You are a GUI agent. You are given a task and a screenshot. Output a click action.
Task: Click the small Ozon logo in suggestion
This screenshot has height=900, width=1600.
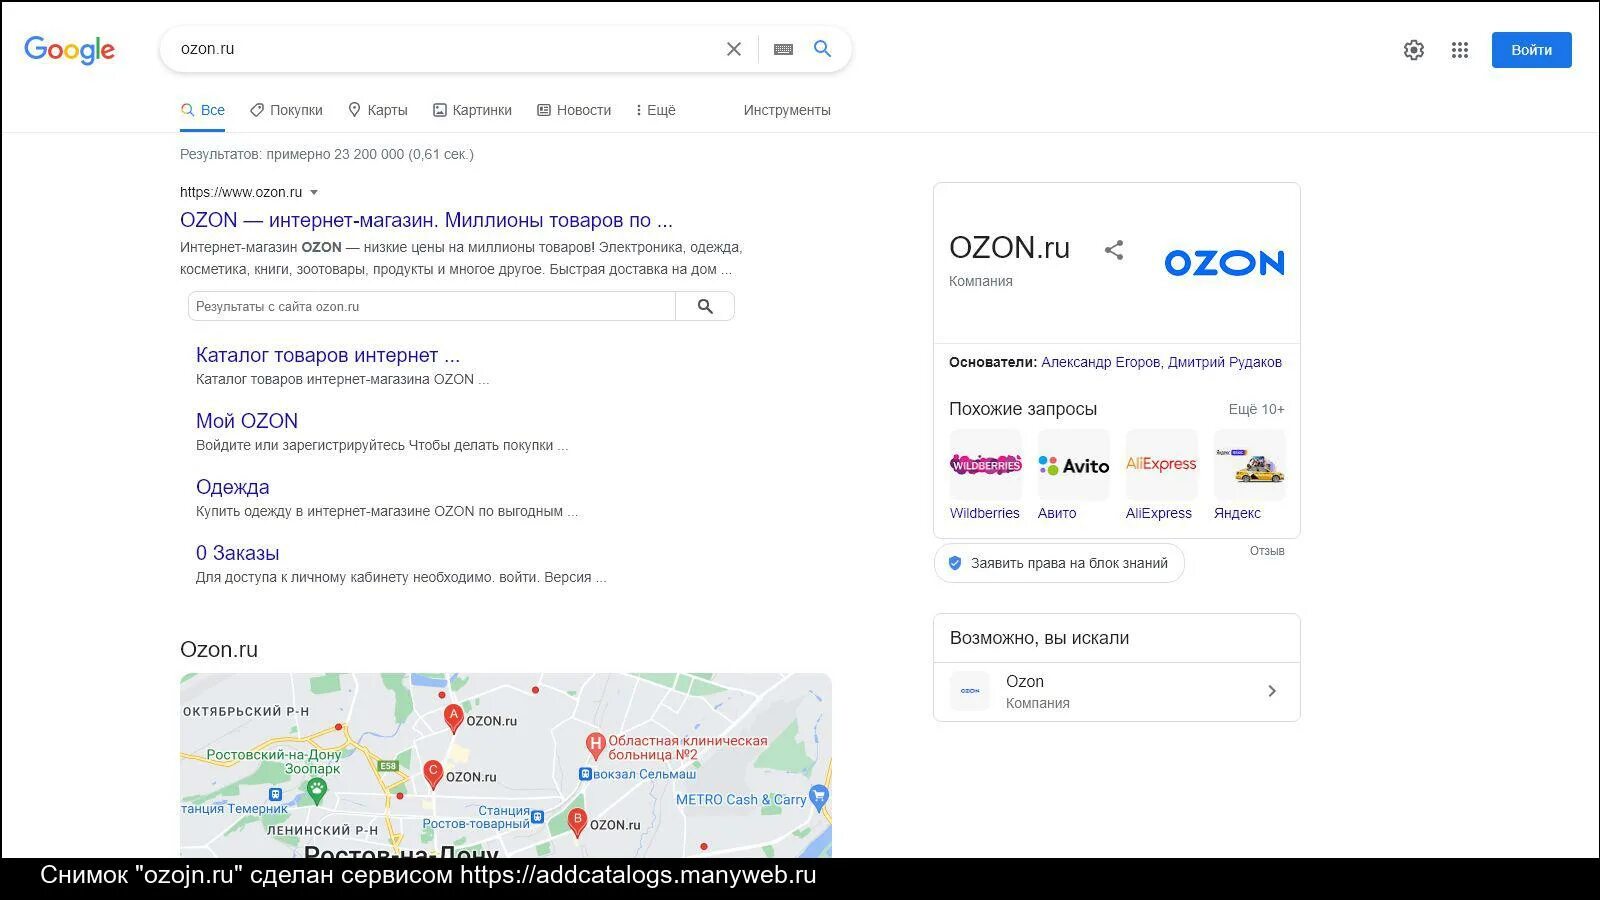point(970,691)
